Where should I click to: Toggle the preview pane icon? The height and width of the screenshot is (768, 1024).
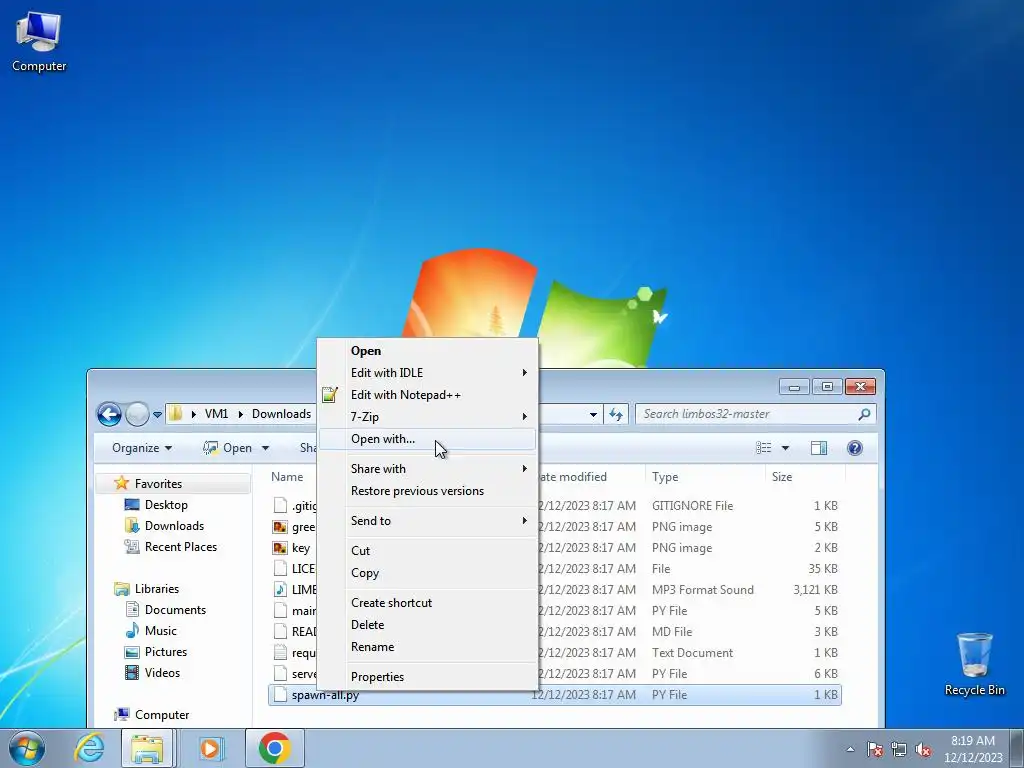click(819, 448)
